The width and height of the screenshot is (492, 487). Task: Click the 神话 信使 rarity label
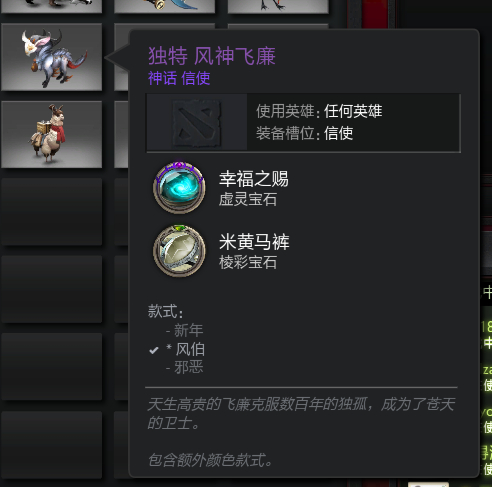click(x=179, y=78)
